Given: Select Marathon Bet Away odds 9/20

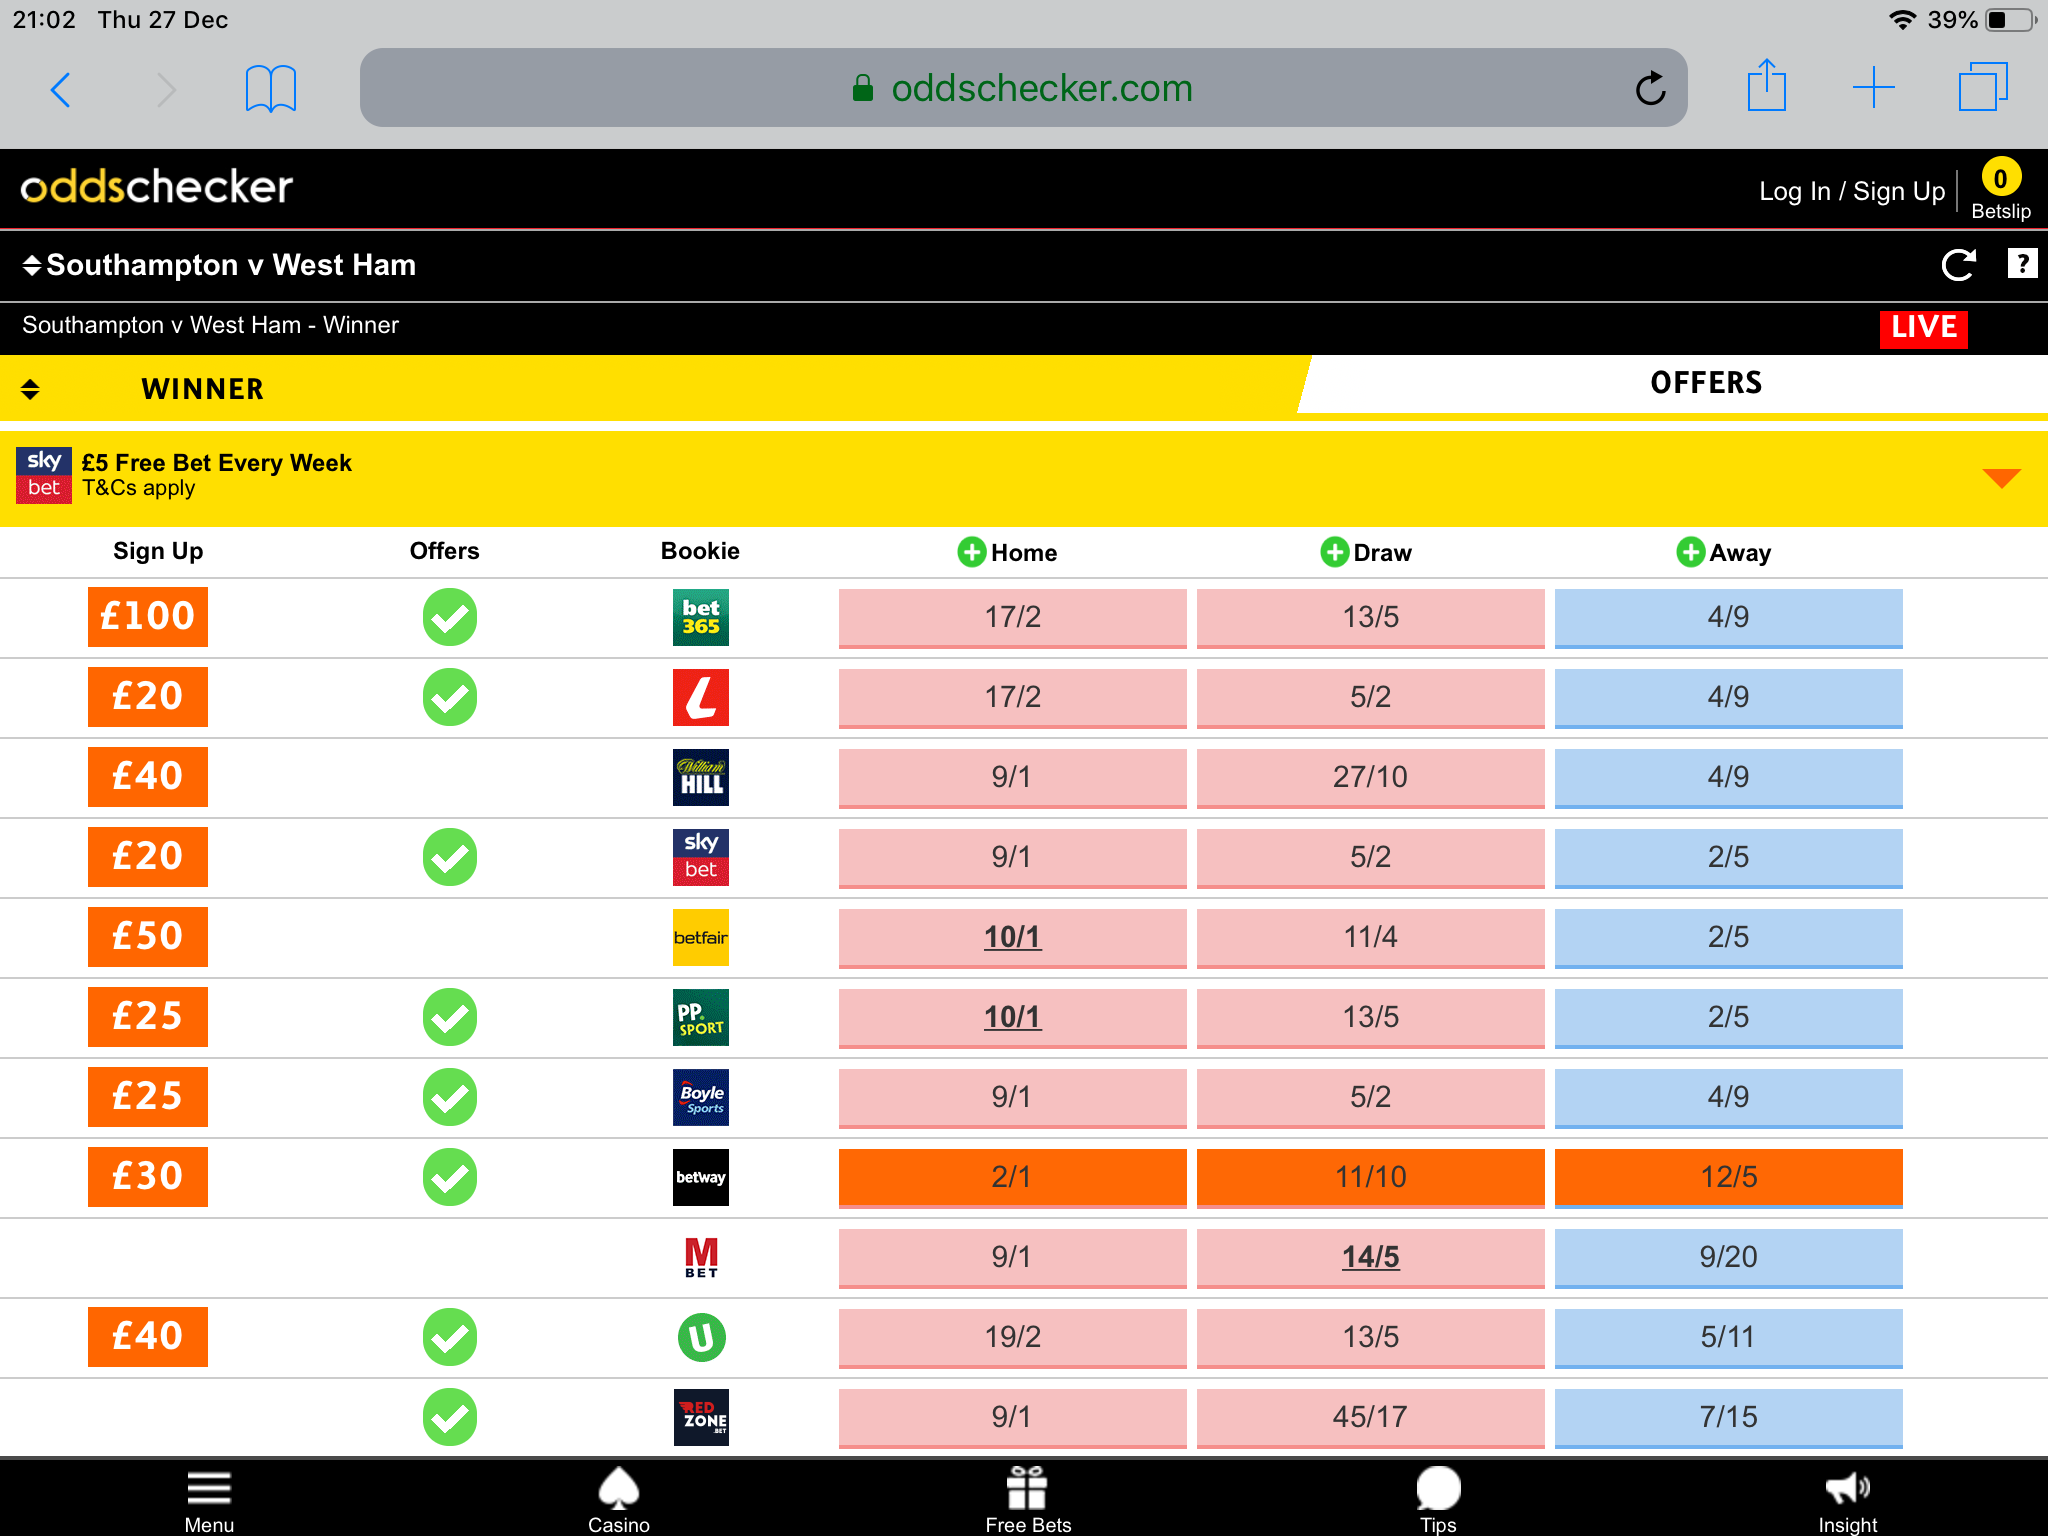Looking at the screenshot, I should pos(1728,1258).
